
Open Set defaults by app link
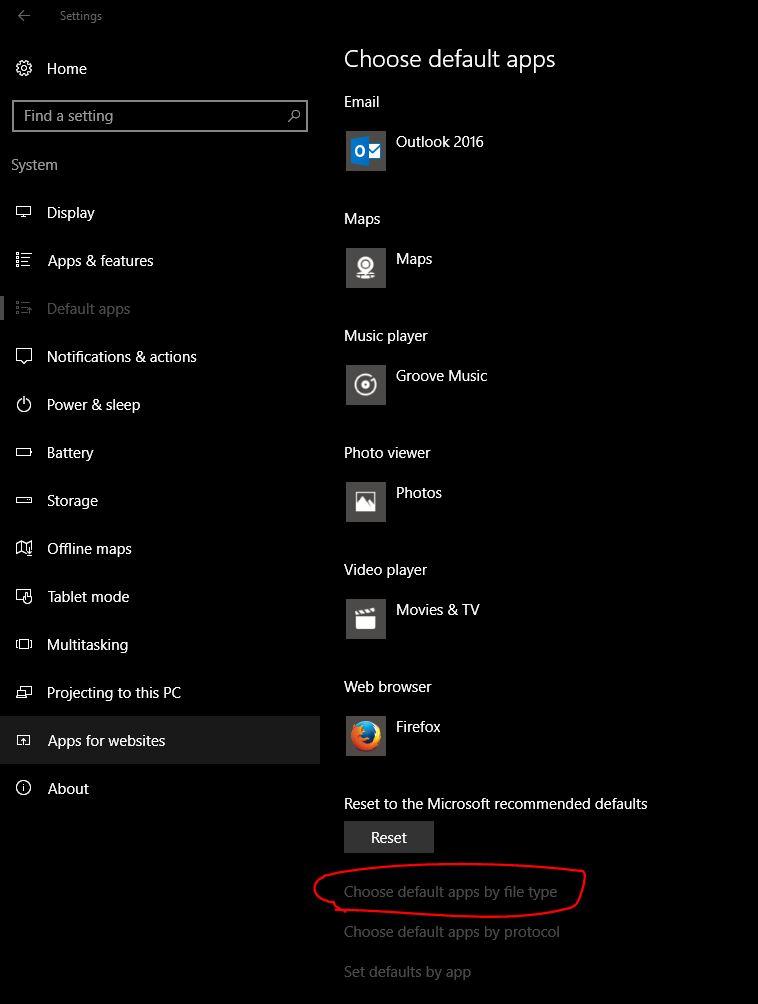click(407, 971)
